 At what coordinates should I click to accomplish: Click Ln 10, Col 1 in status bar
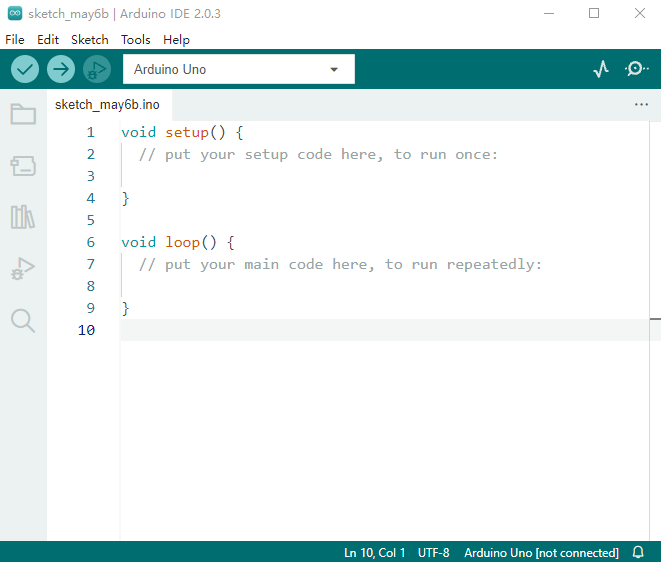pos(374,552)
